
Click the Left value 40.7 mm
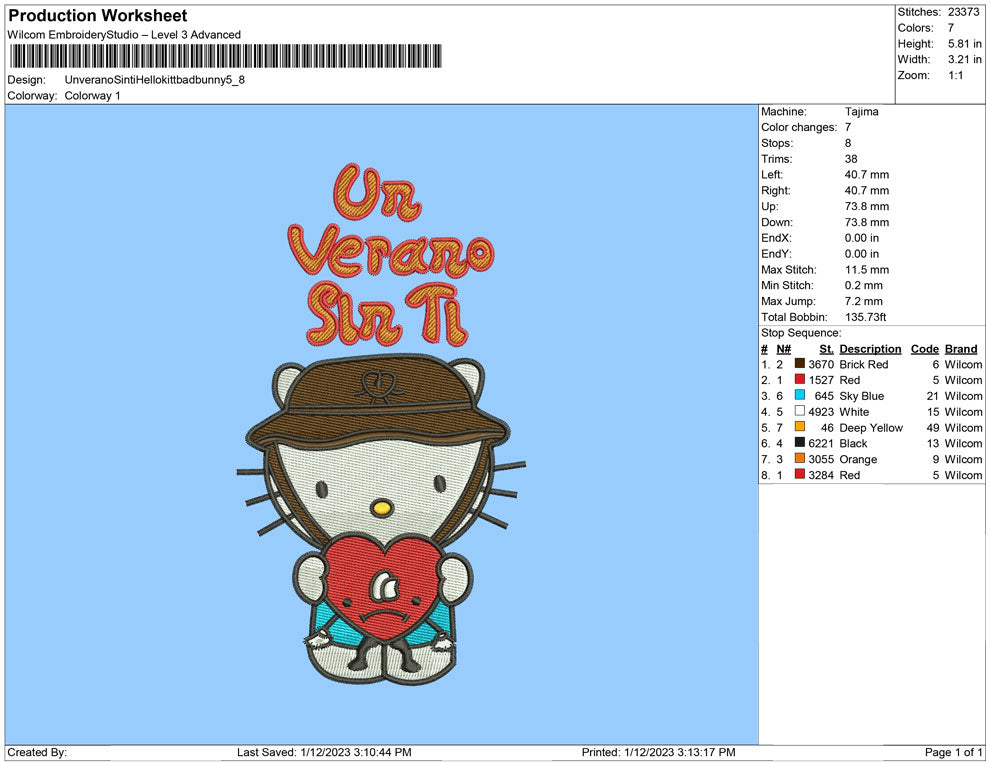coord(867,175)
